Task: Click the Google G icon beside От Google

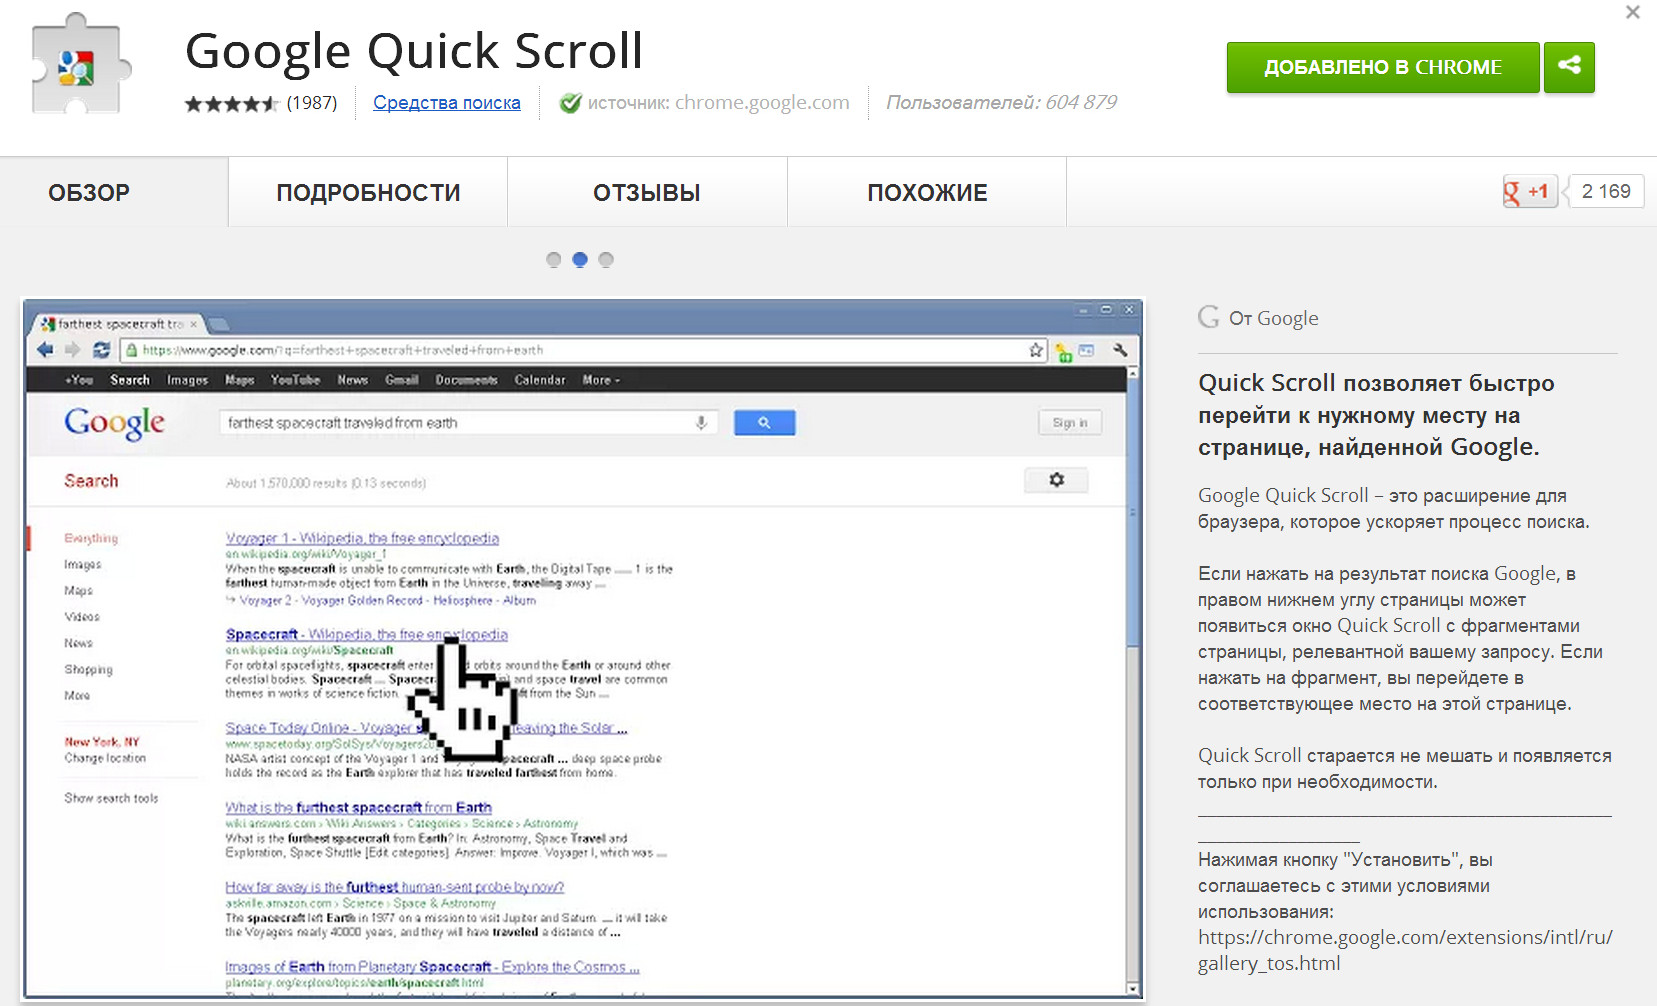Action: pos(1209,317)
